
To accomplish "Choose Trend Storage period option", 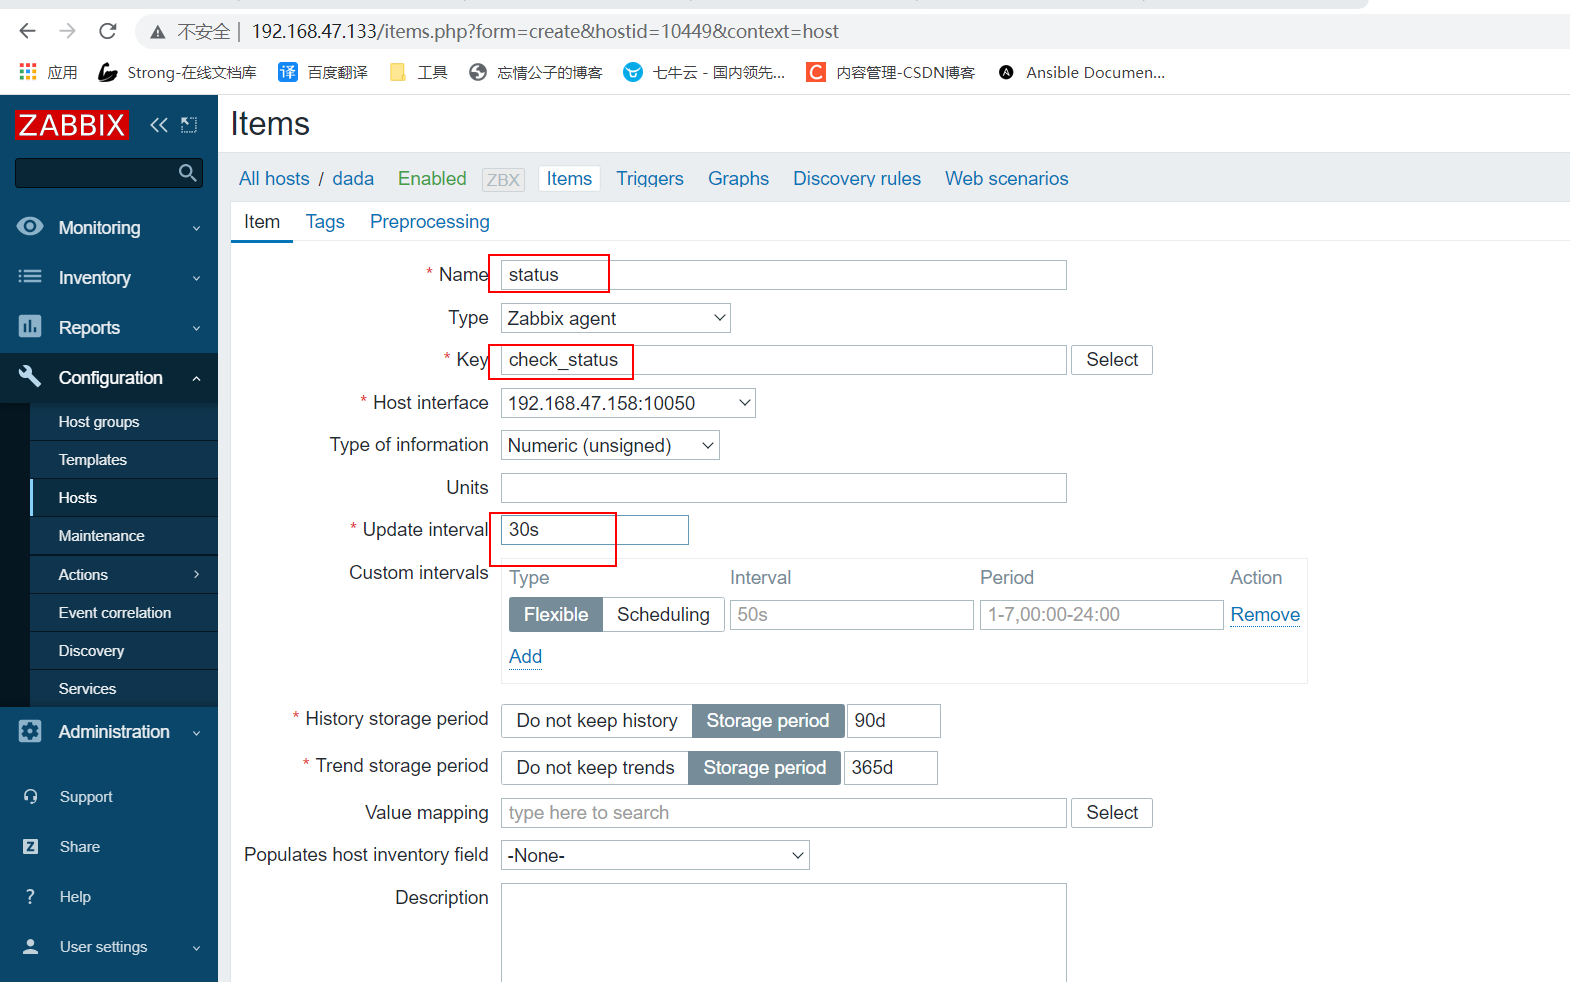I will [x=765, y=768].
